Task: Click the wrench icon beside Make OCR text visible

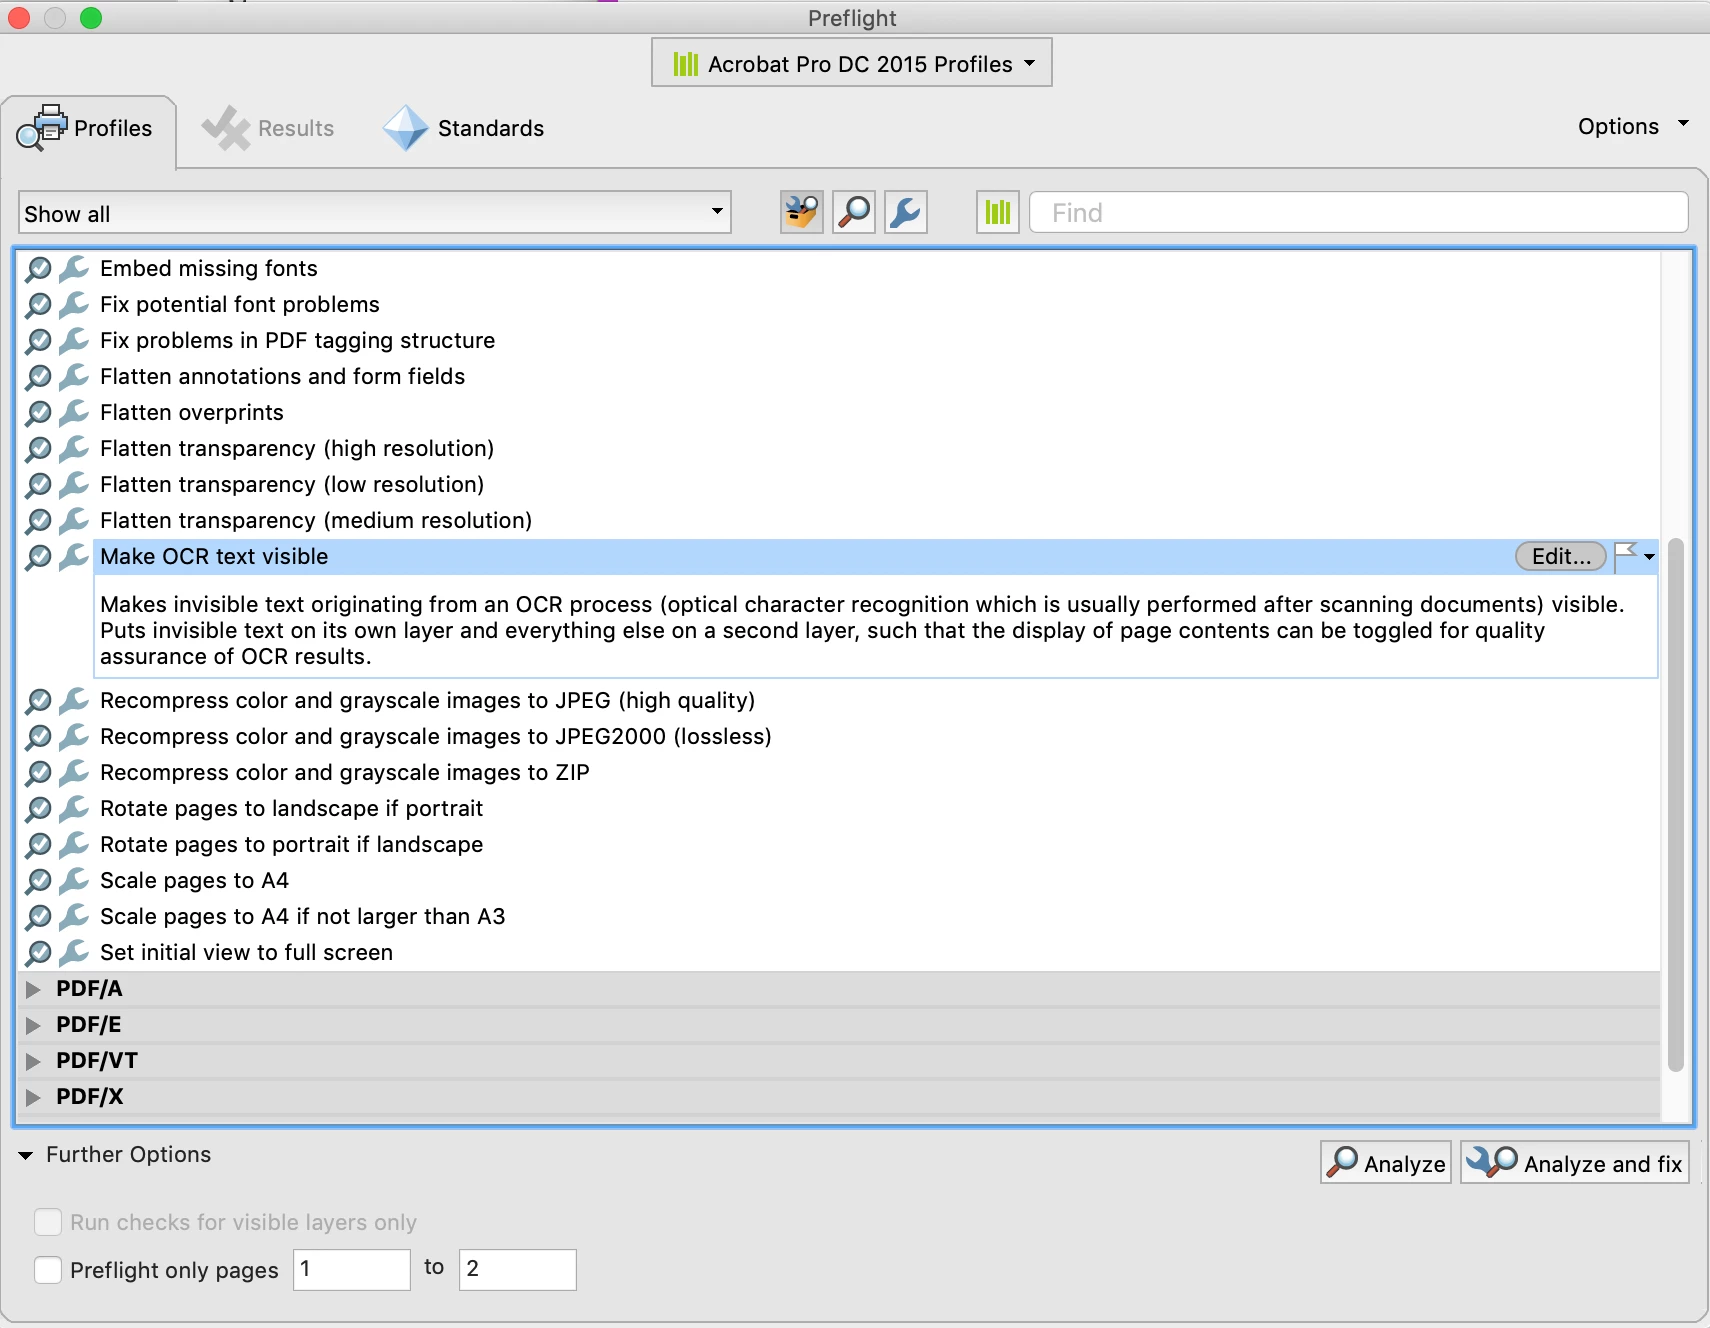Action: coord(74,557)
